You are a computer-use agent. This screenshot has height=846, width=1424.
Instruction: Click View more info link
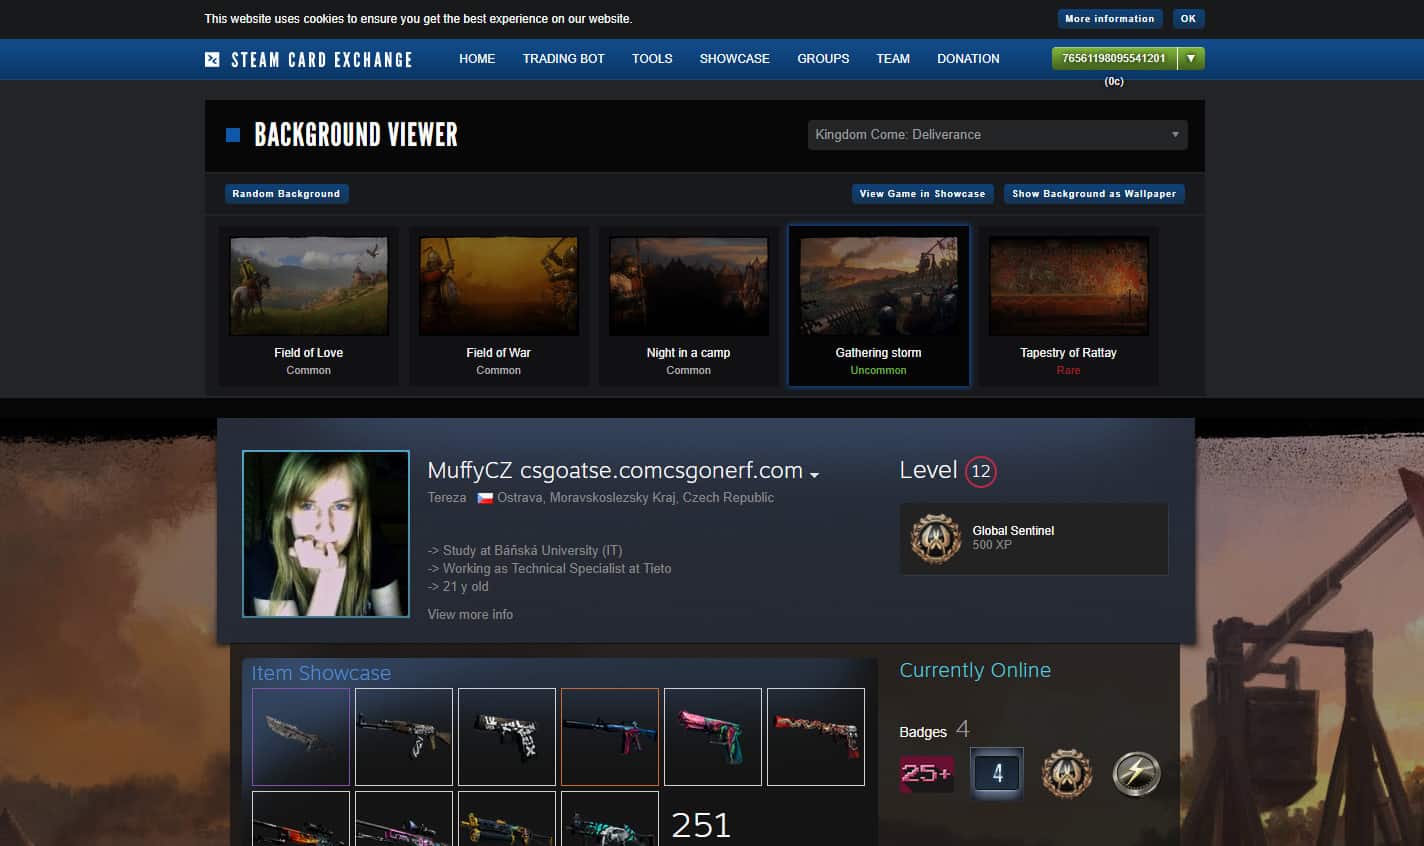point(470,614)
